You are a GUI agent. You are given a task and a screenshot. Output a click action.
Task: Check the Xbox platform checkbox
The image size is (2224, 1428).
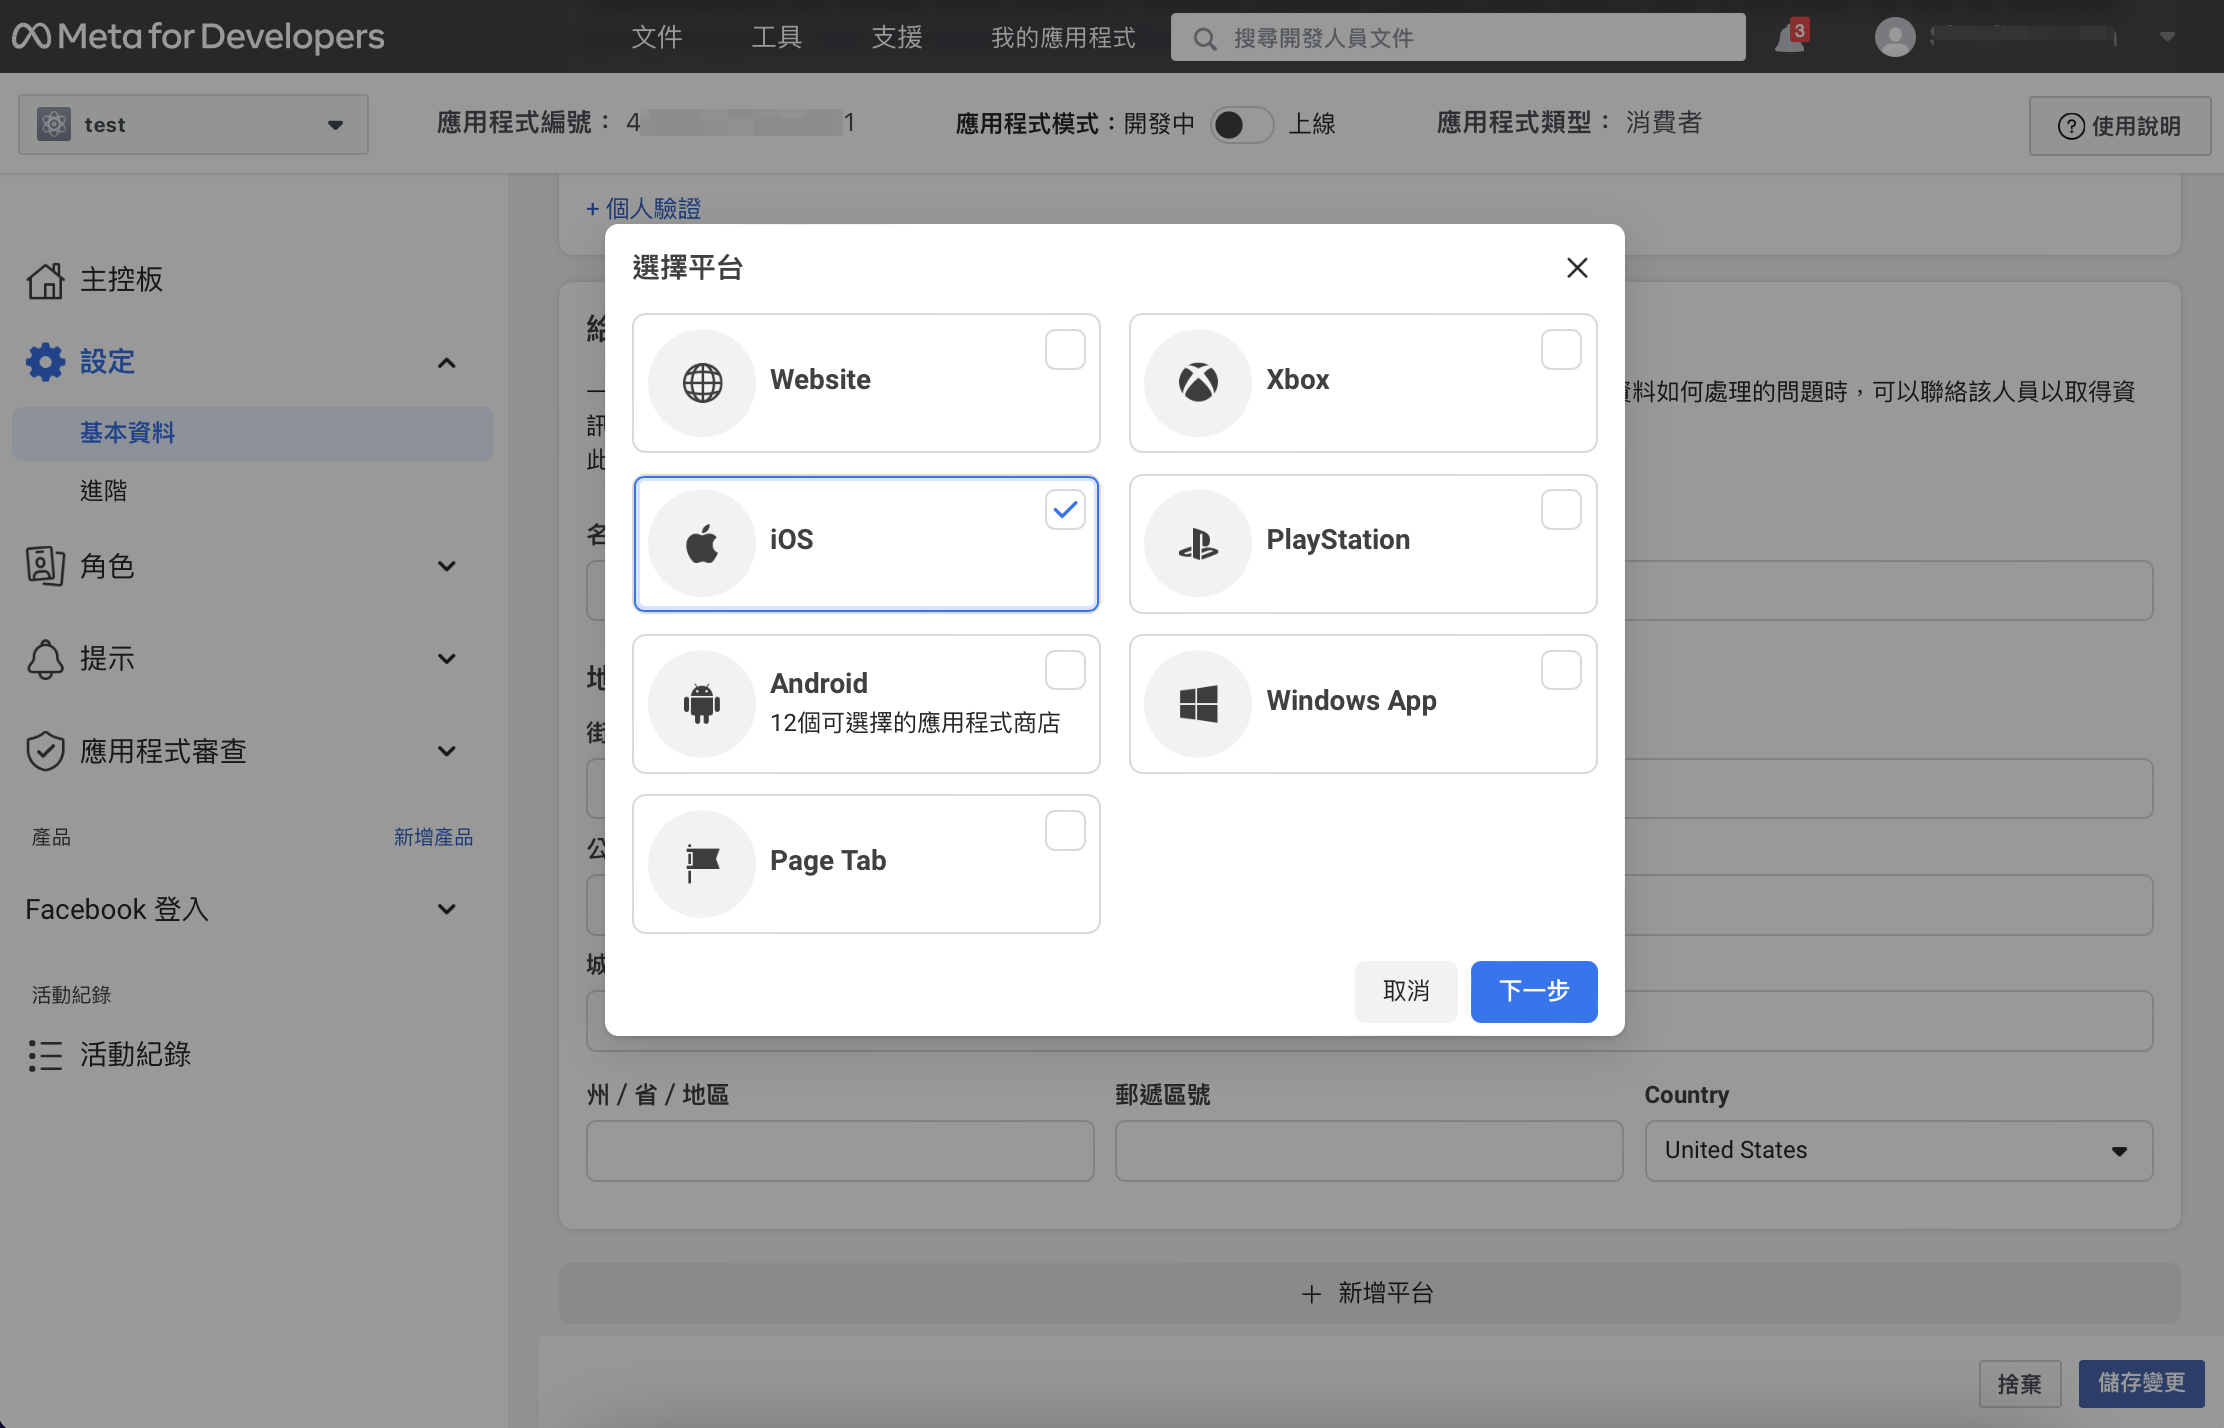point(1561,350)
